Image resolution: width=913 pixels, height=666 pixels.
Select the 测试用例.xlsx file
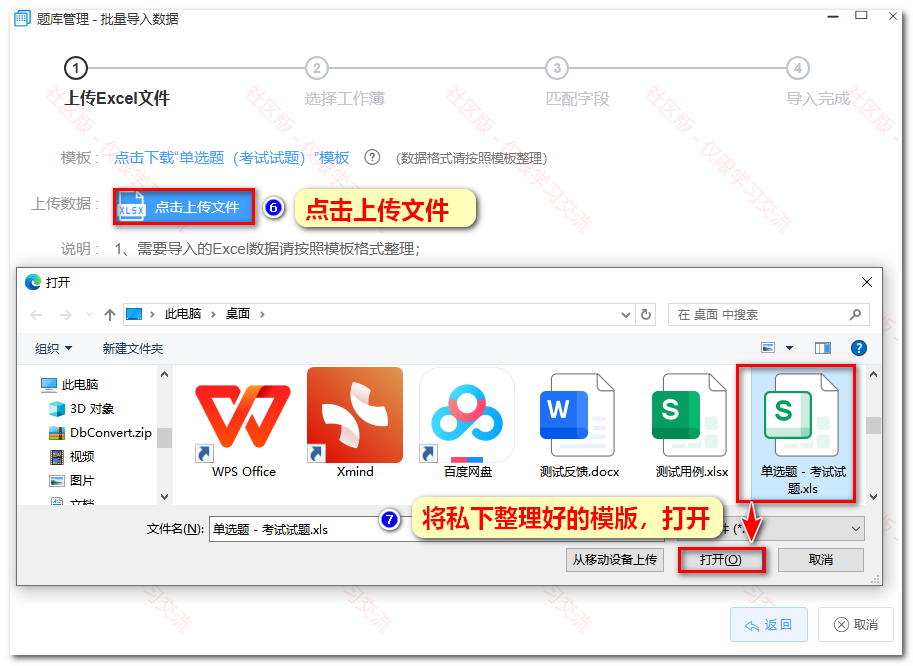click(x=691, y=425)
